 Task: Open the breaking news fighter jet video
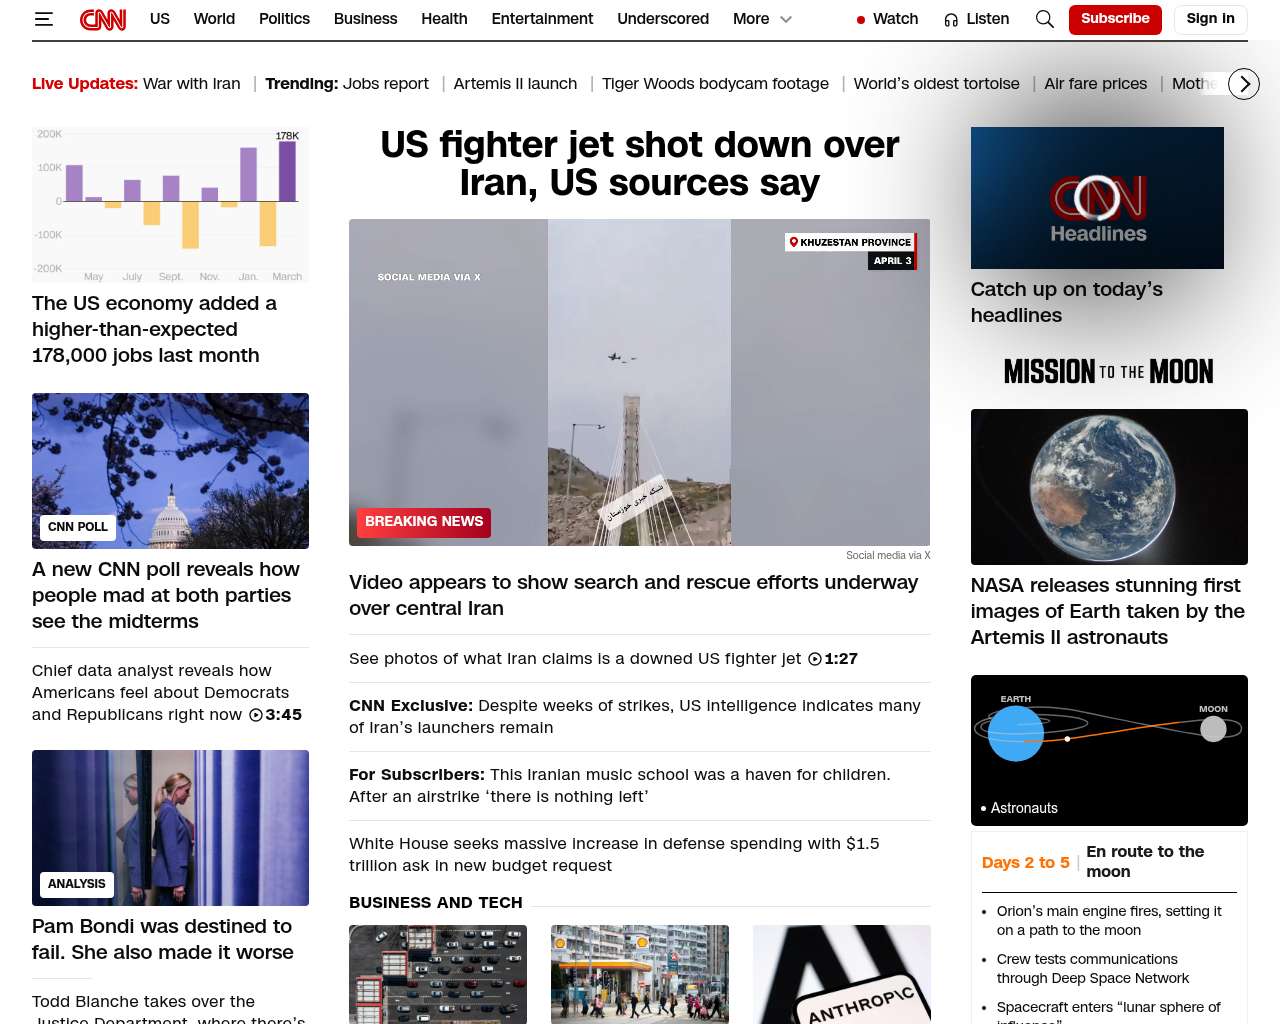click(x=639, y=382)
